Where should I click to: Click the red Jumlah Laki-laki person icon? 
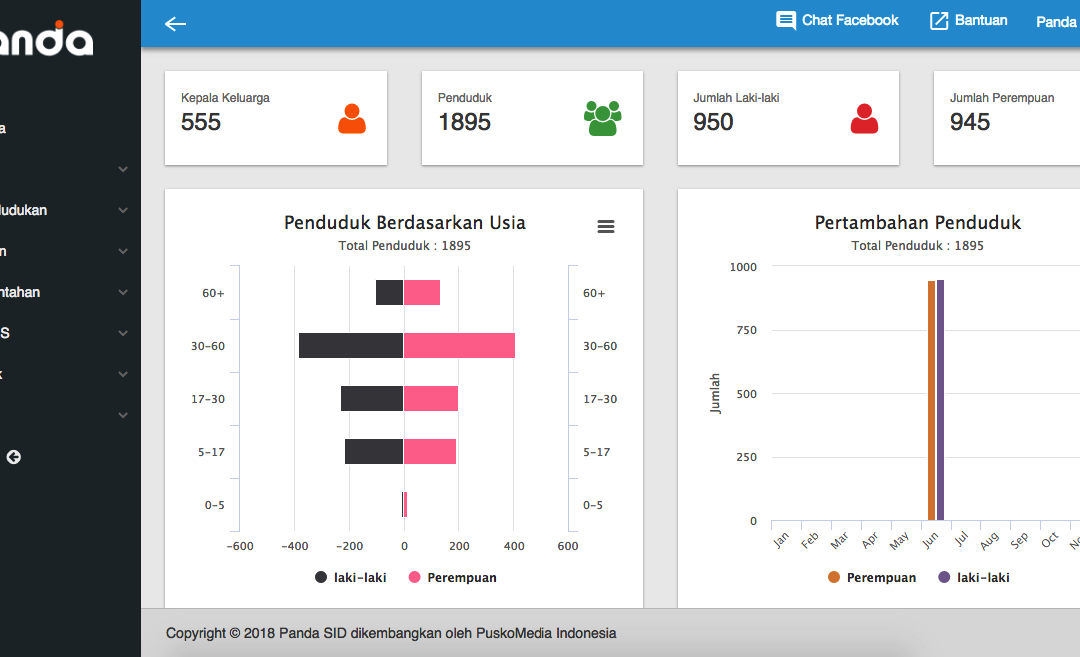click(864, 118)
